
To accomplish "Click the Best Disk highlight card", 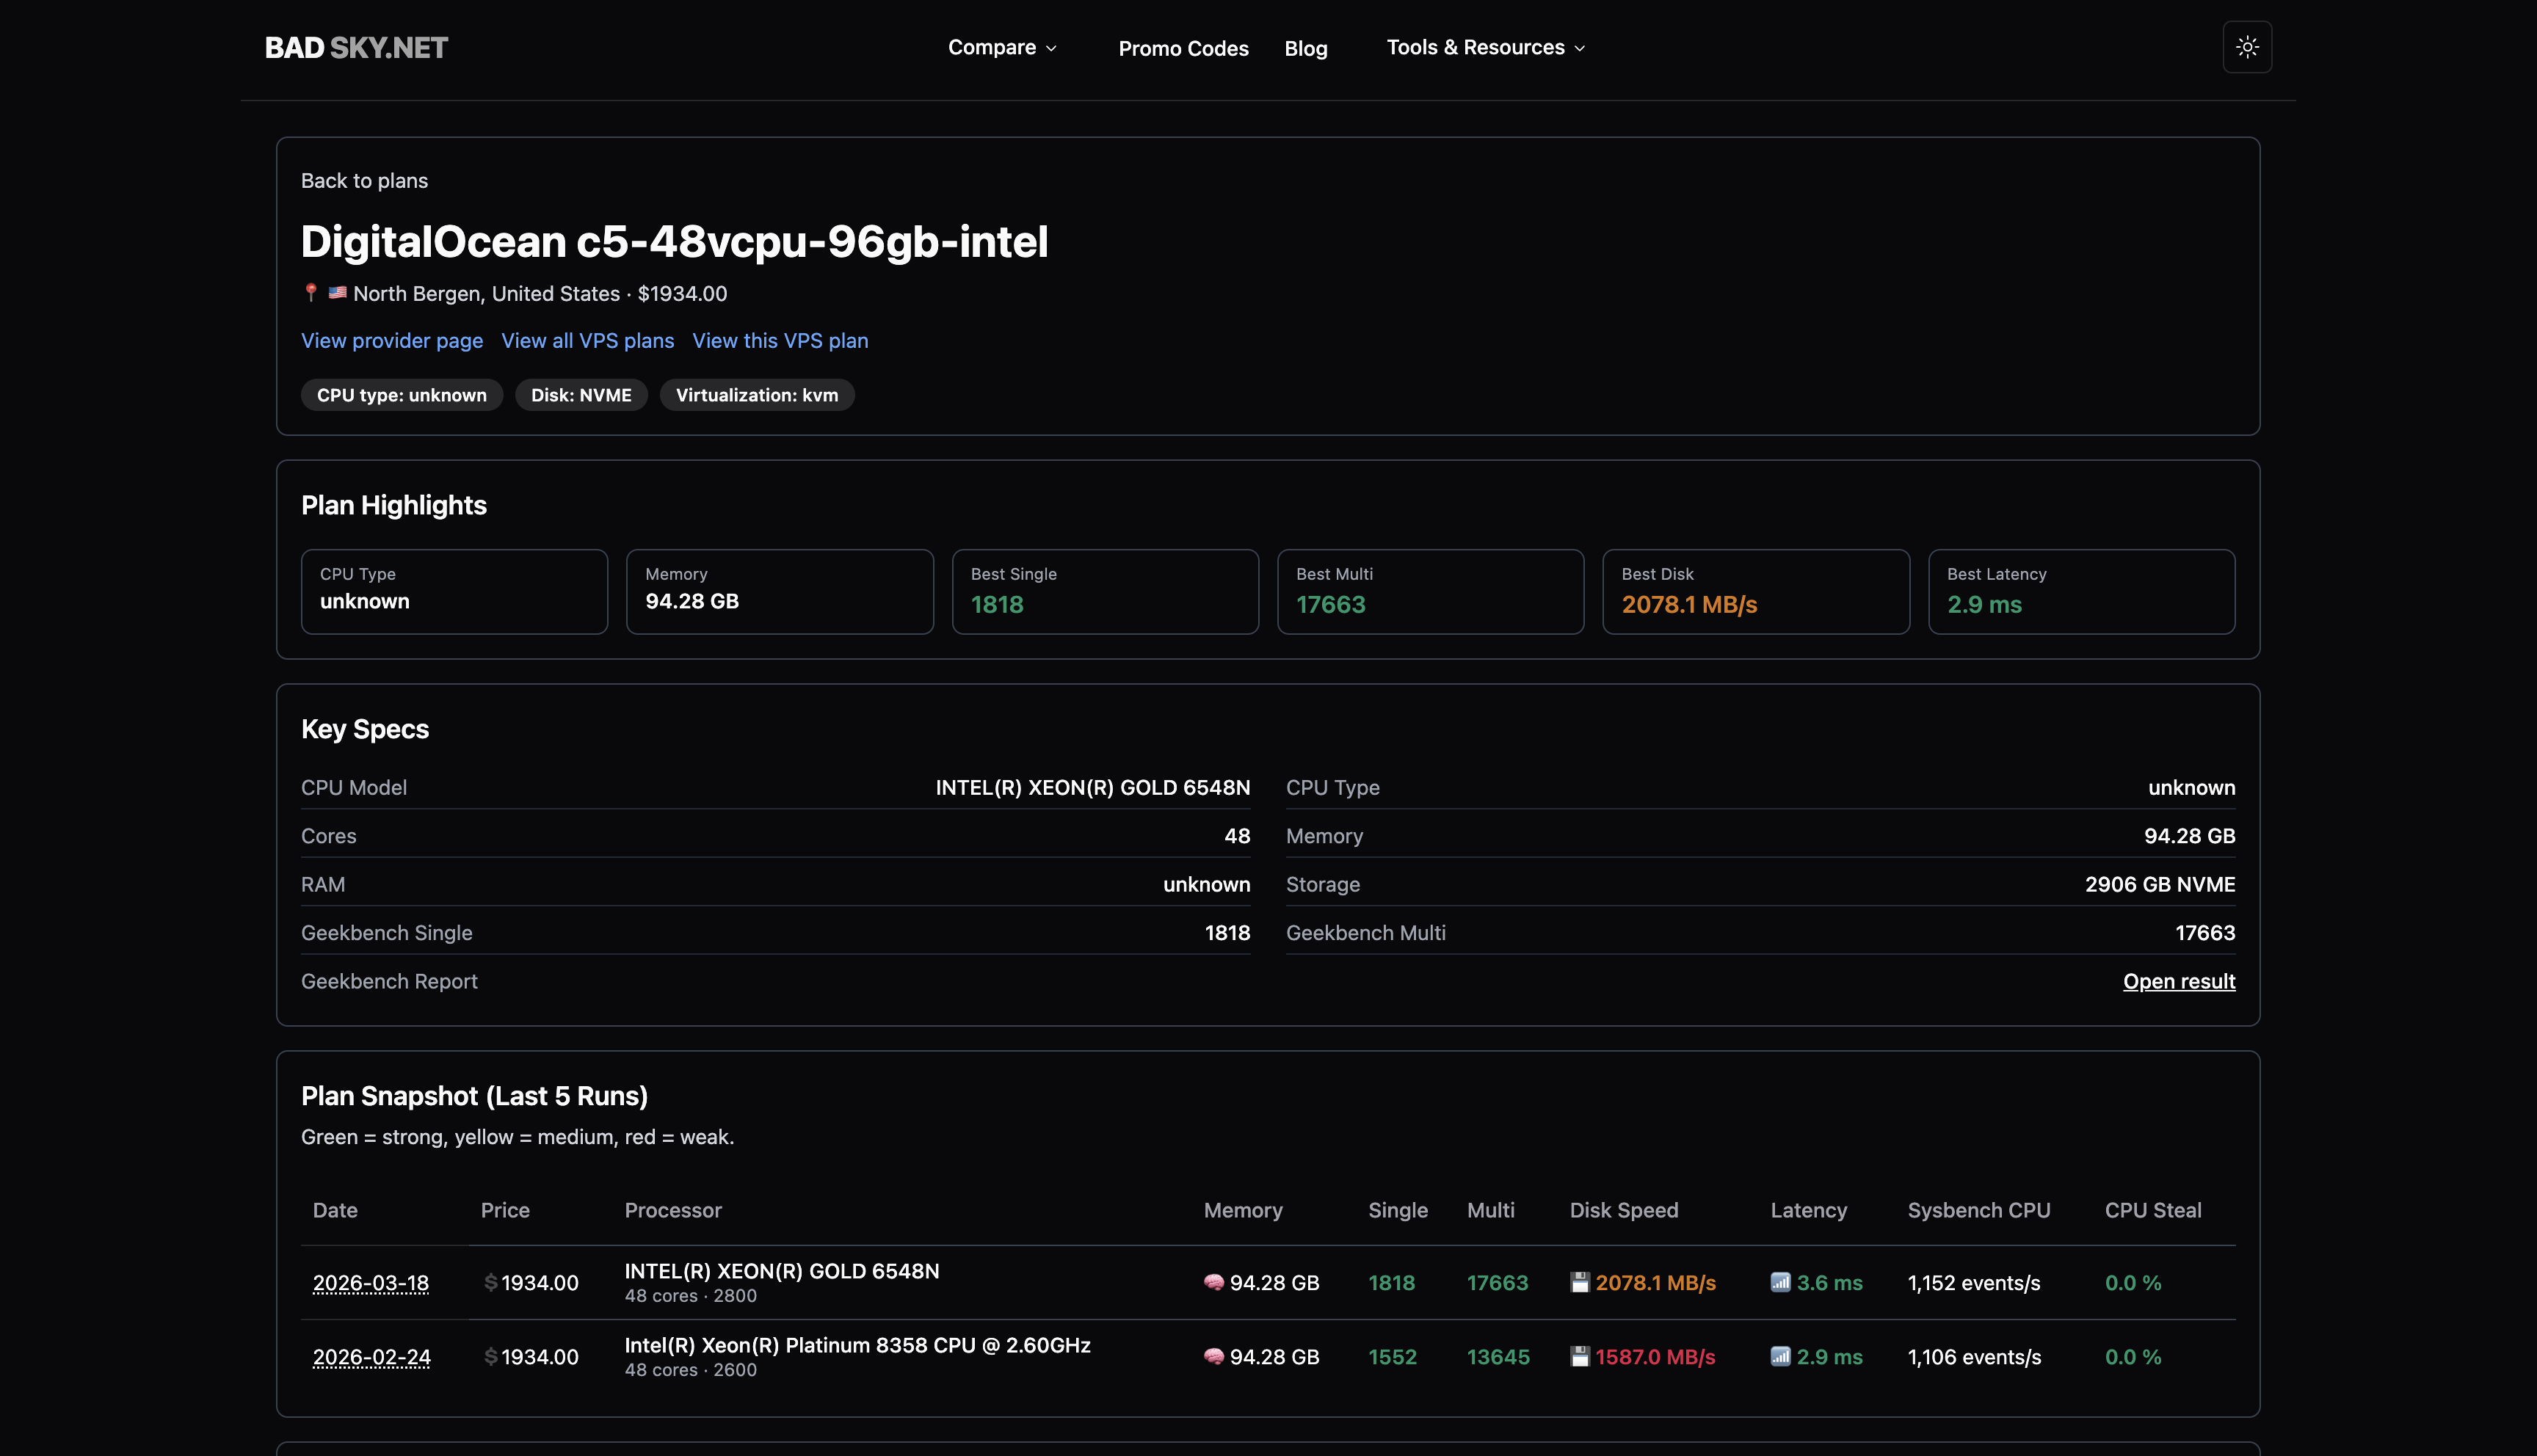I will click(x=1755, y=591).
